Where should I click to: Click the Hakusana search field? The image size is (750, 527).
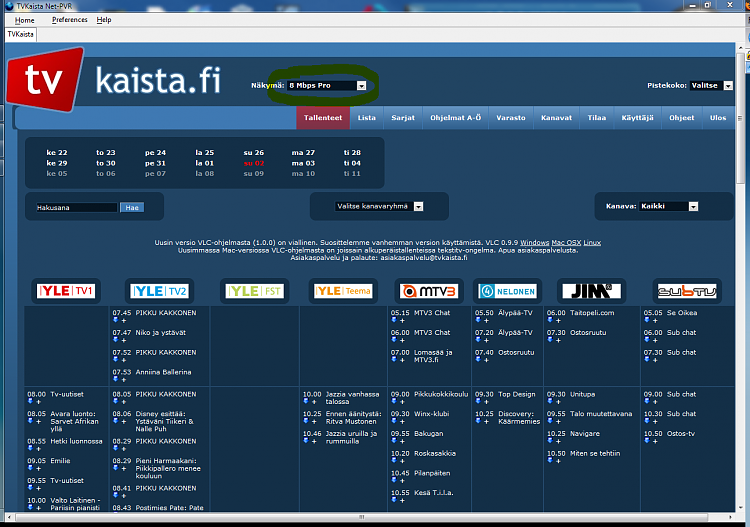click(x=77, y=208)
